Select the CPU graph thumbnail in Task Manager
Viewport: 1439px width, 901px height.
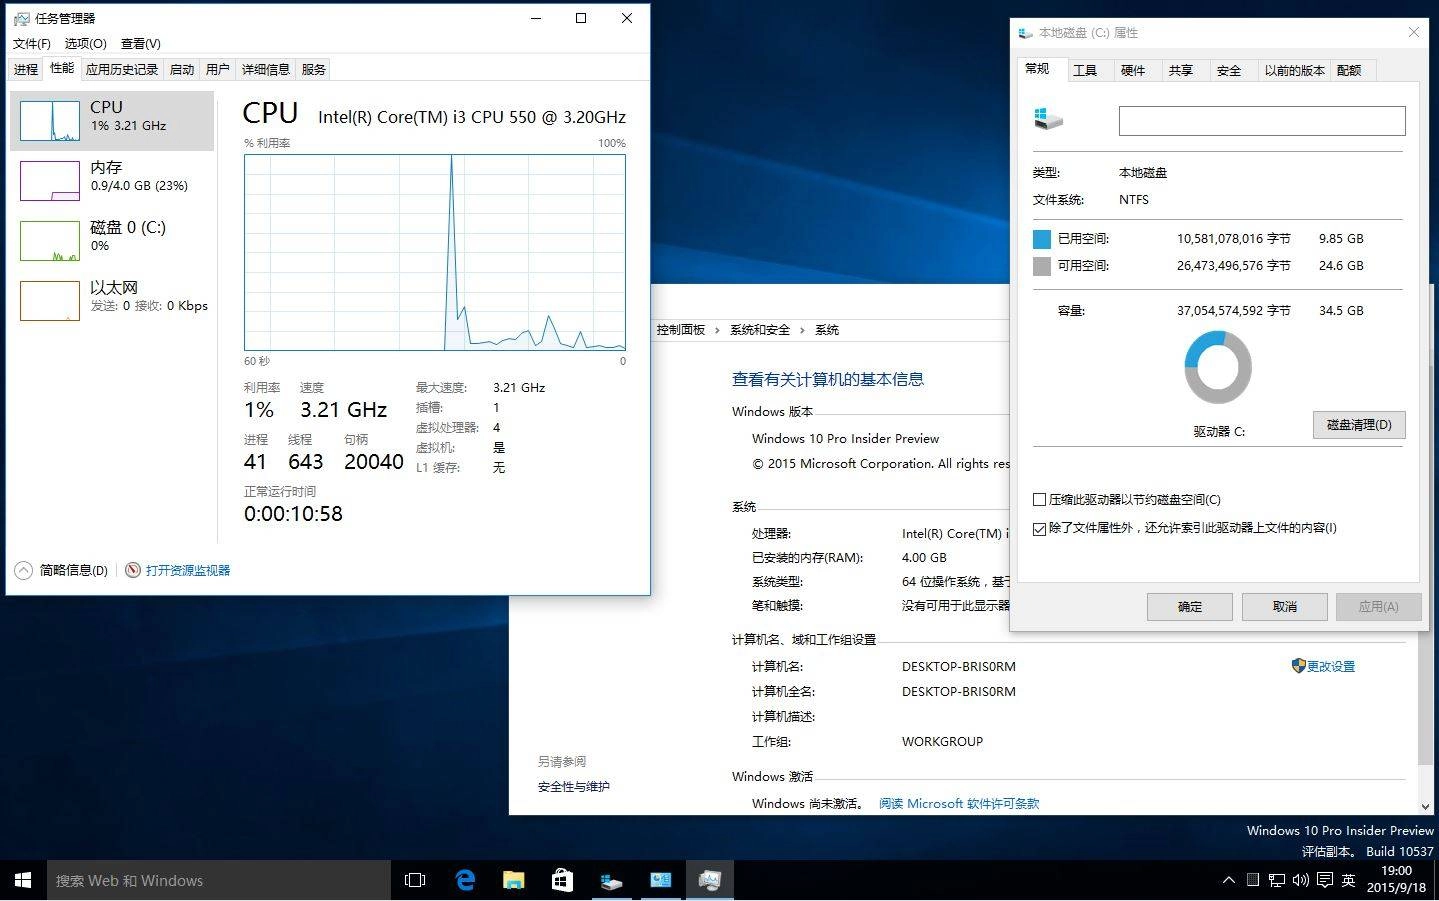pos(50,120)
